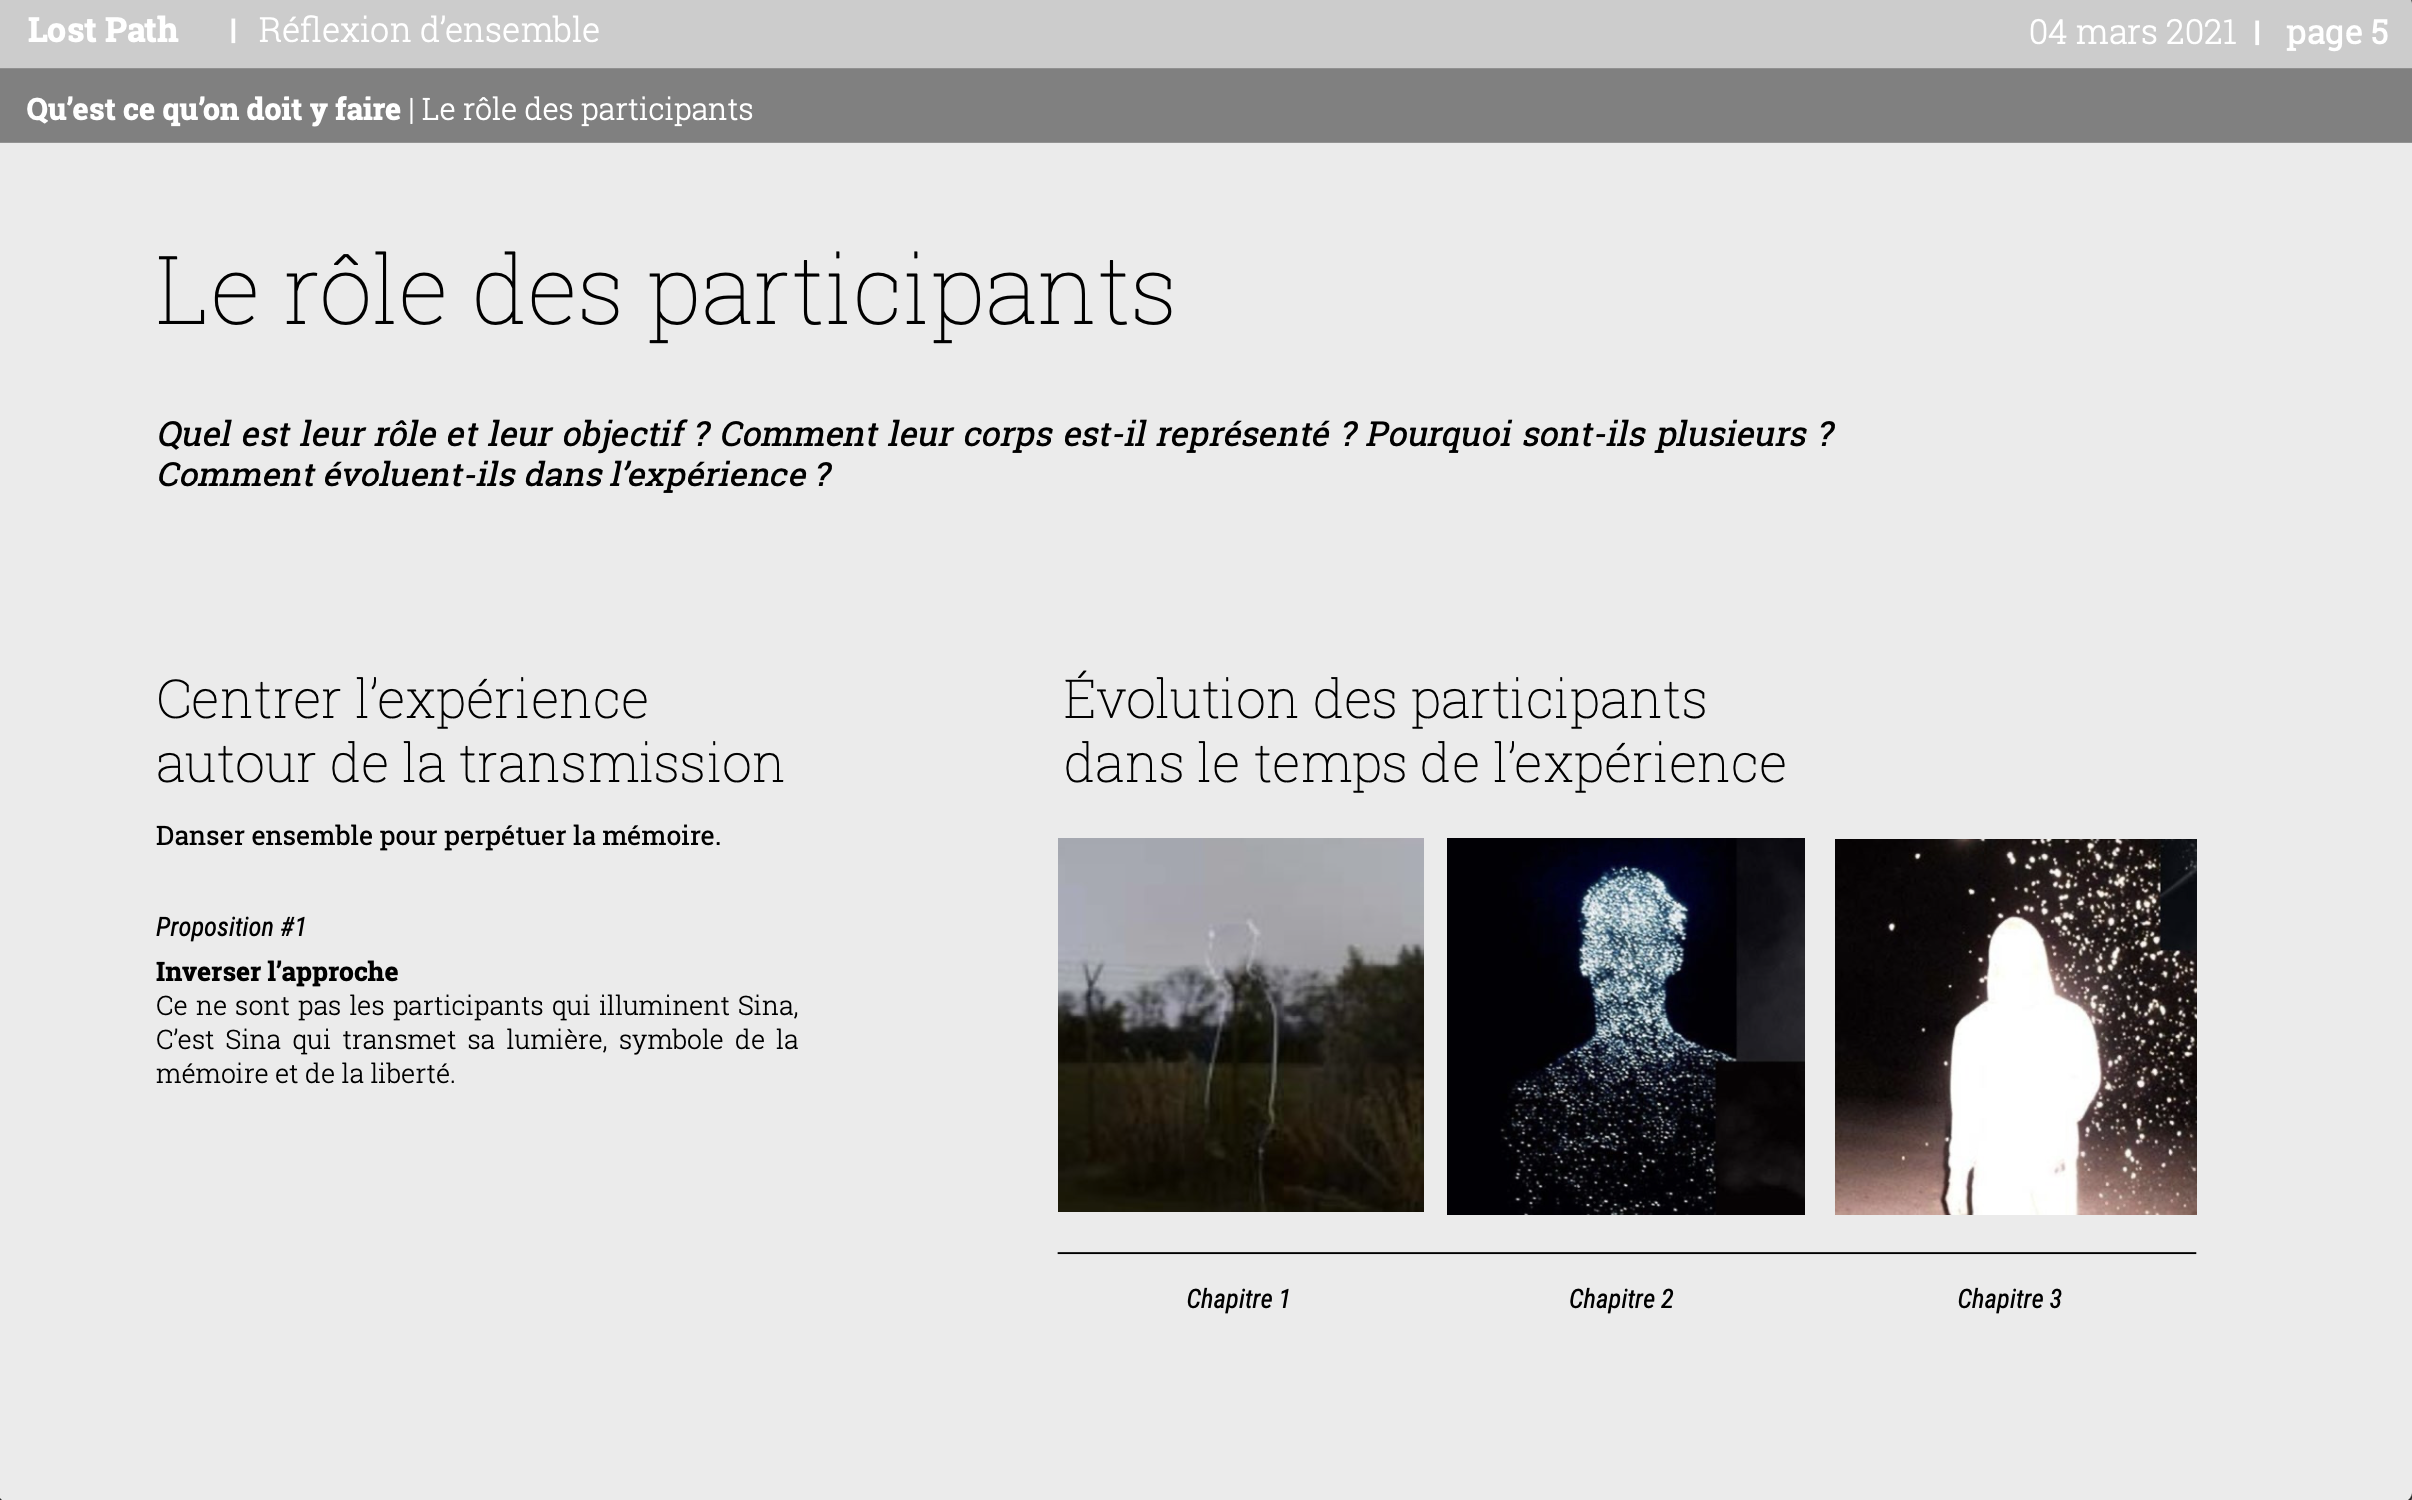2412x1500 pixels.
Task: Click the Chapitre 3 glowing figure image
Action: point(2015,1026)
